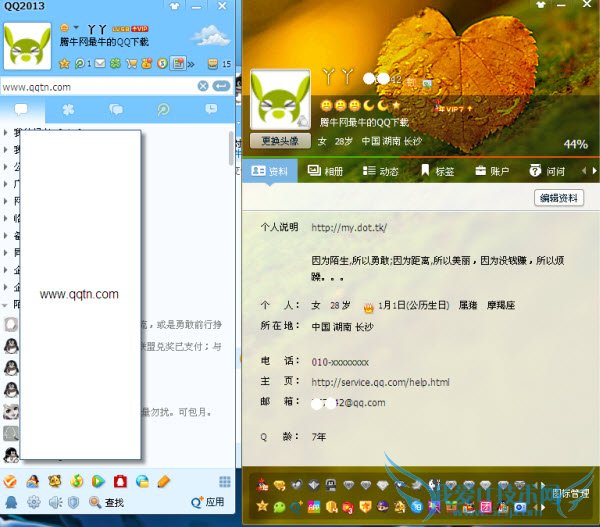This screenshot has height=527, width=600.
Task: Open the app grid manager icon
Action: [x=225, y=481]
